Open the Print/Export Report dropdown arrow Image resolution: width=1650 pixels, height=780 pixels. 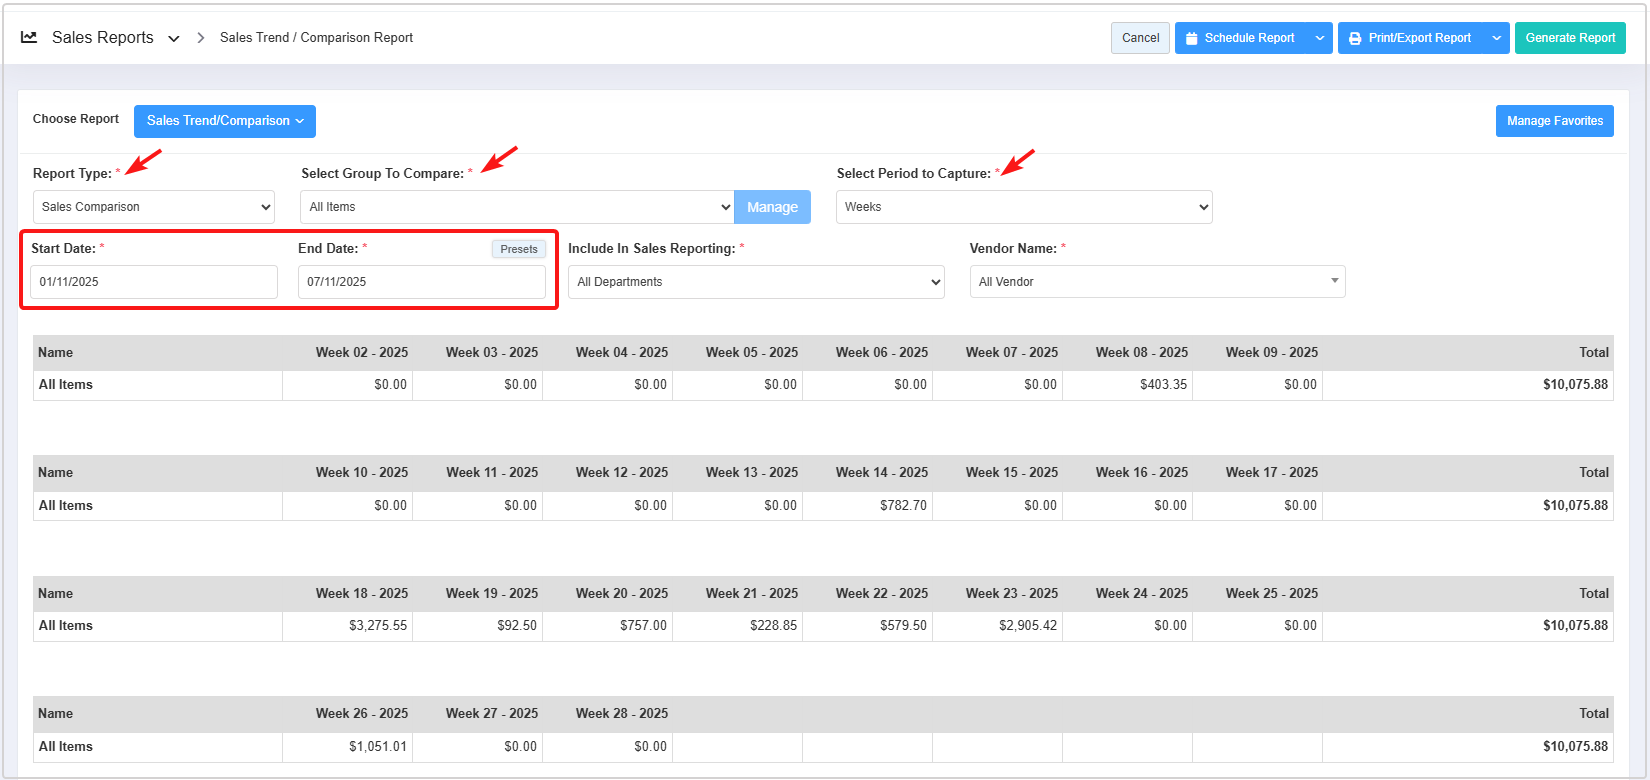tap(1497, 38)
